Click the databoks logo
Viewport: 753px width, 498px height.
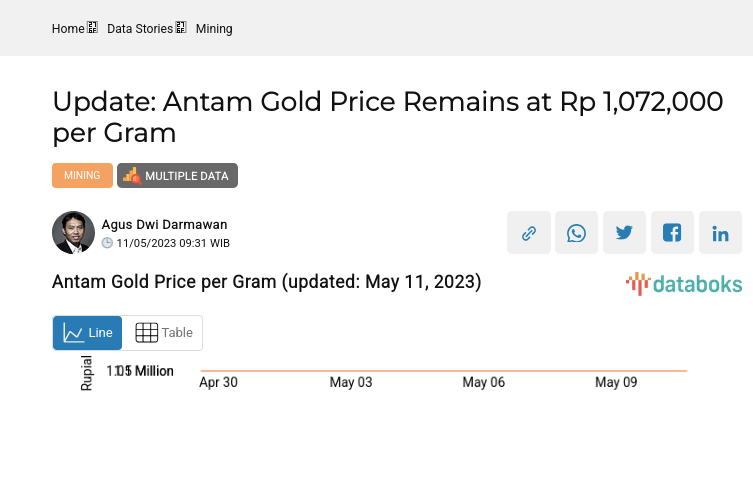pos(684,284)
